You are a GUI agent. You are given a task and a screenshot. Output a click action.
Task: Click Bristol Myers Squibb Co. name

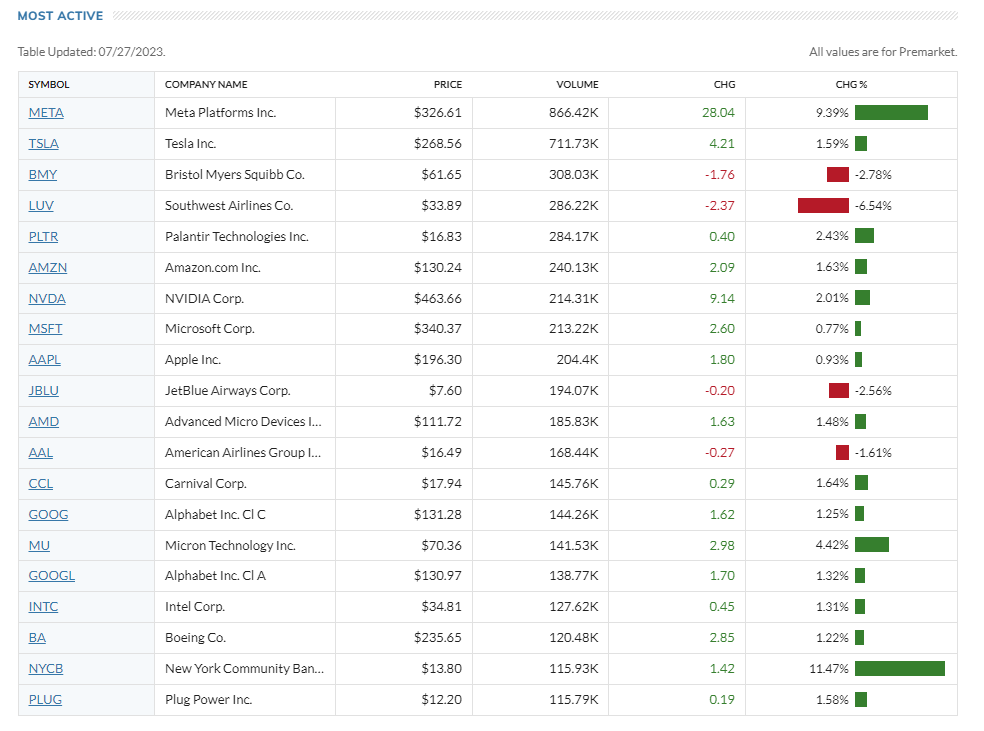pos(235,174)
